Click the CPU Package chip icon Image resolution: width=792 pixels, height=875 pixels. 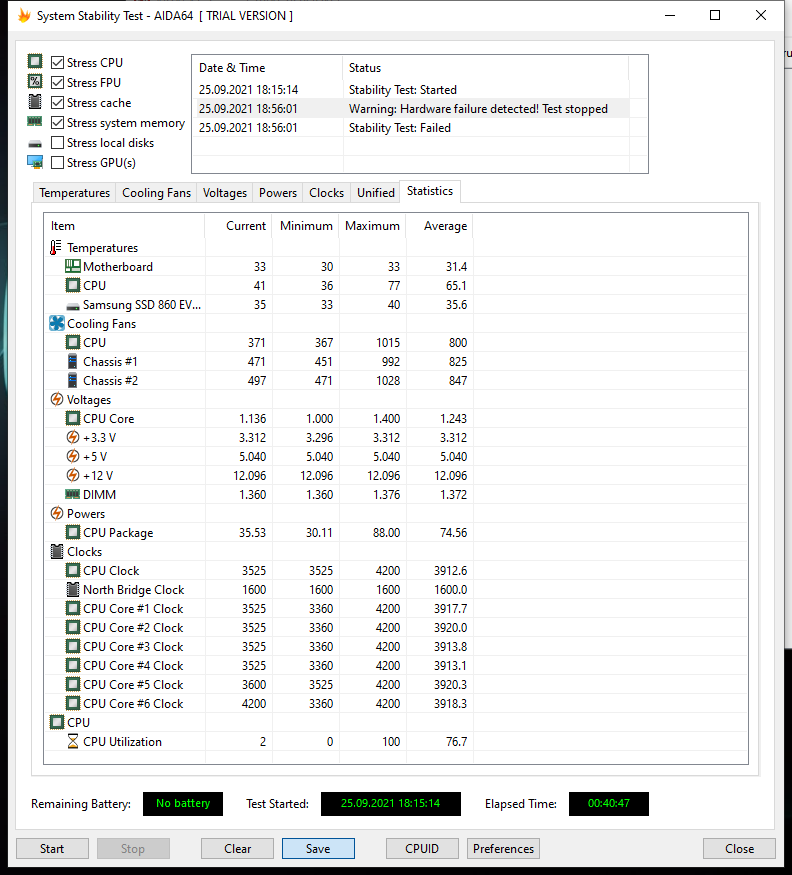73,532
